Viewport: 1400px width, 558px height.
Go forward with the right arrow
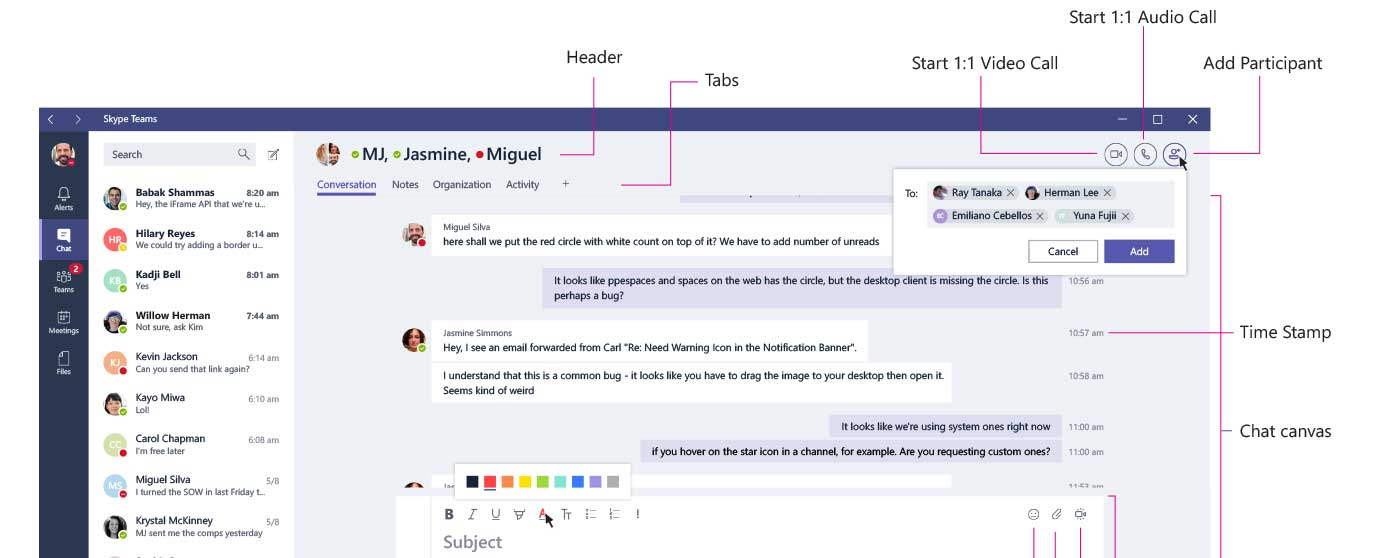click(x=78, y=119)
